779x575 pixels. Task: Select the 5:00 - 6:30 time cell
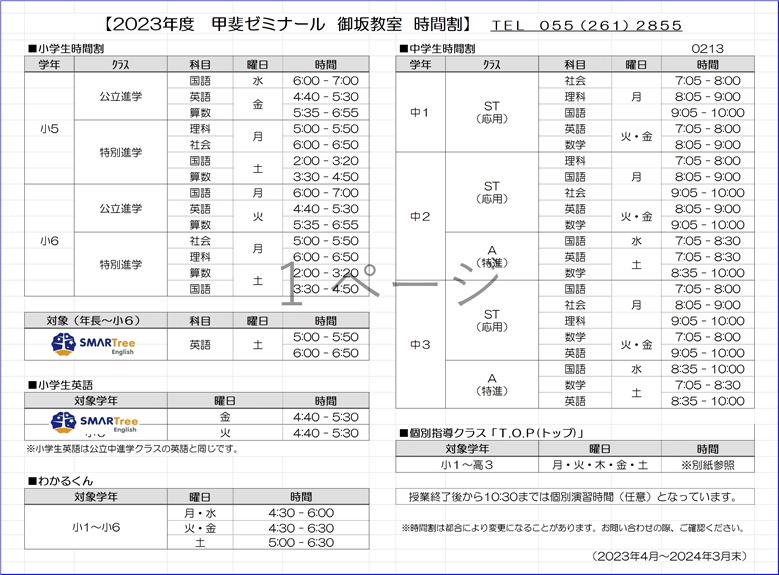tap(301, 542)
